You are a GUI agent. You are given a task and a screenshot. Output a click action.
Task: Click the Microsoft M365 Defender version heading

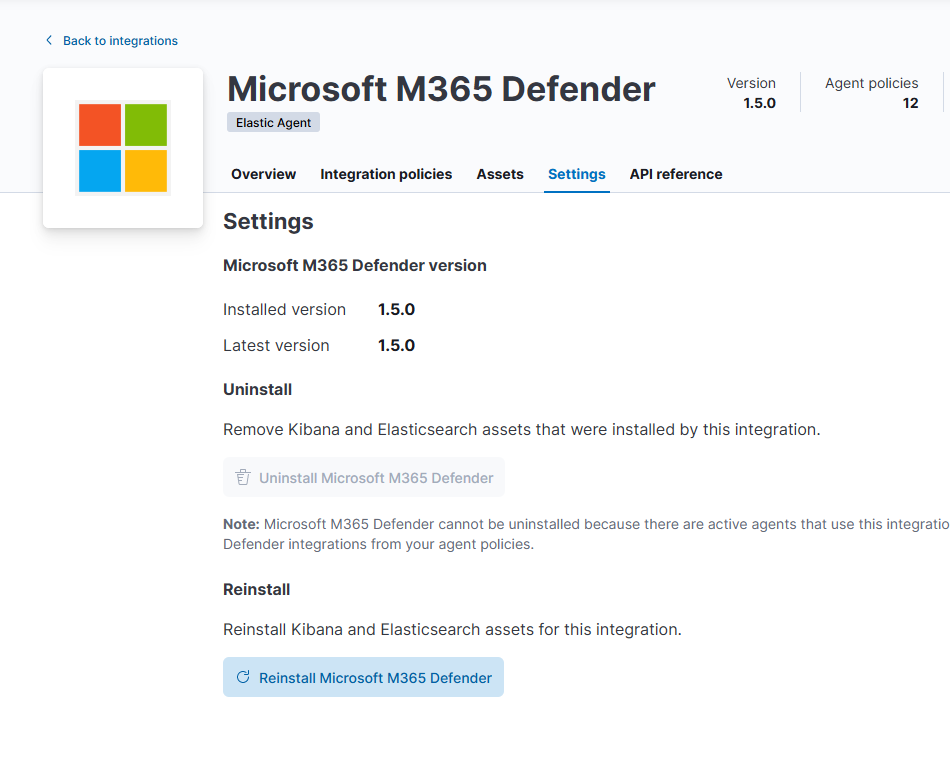pyautogui.click(x=355, y=265)
